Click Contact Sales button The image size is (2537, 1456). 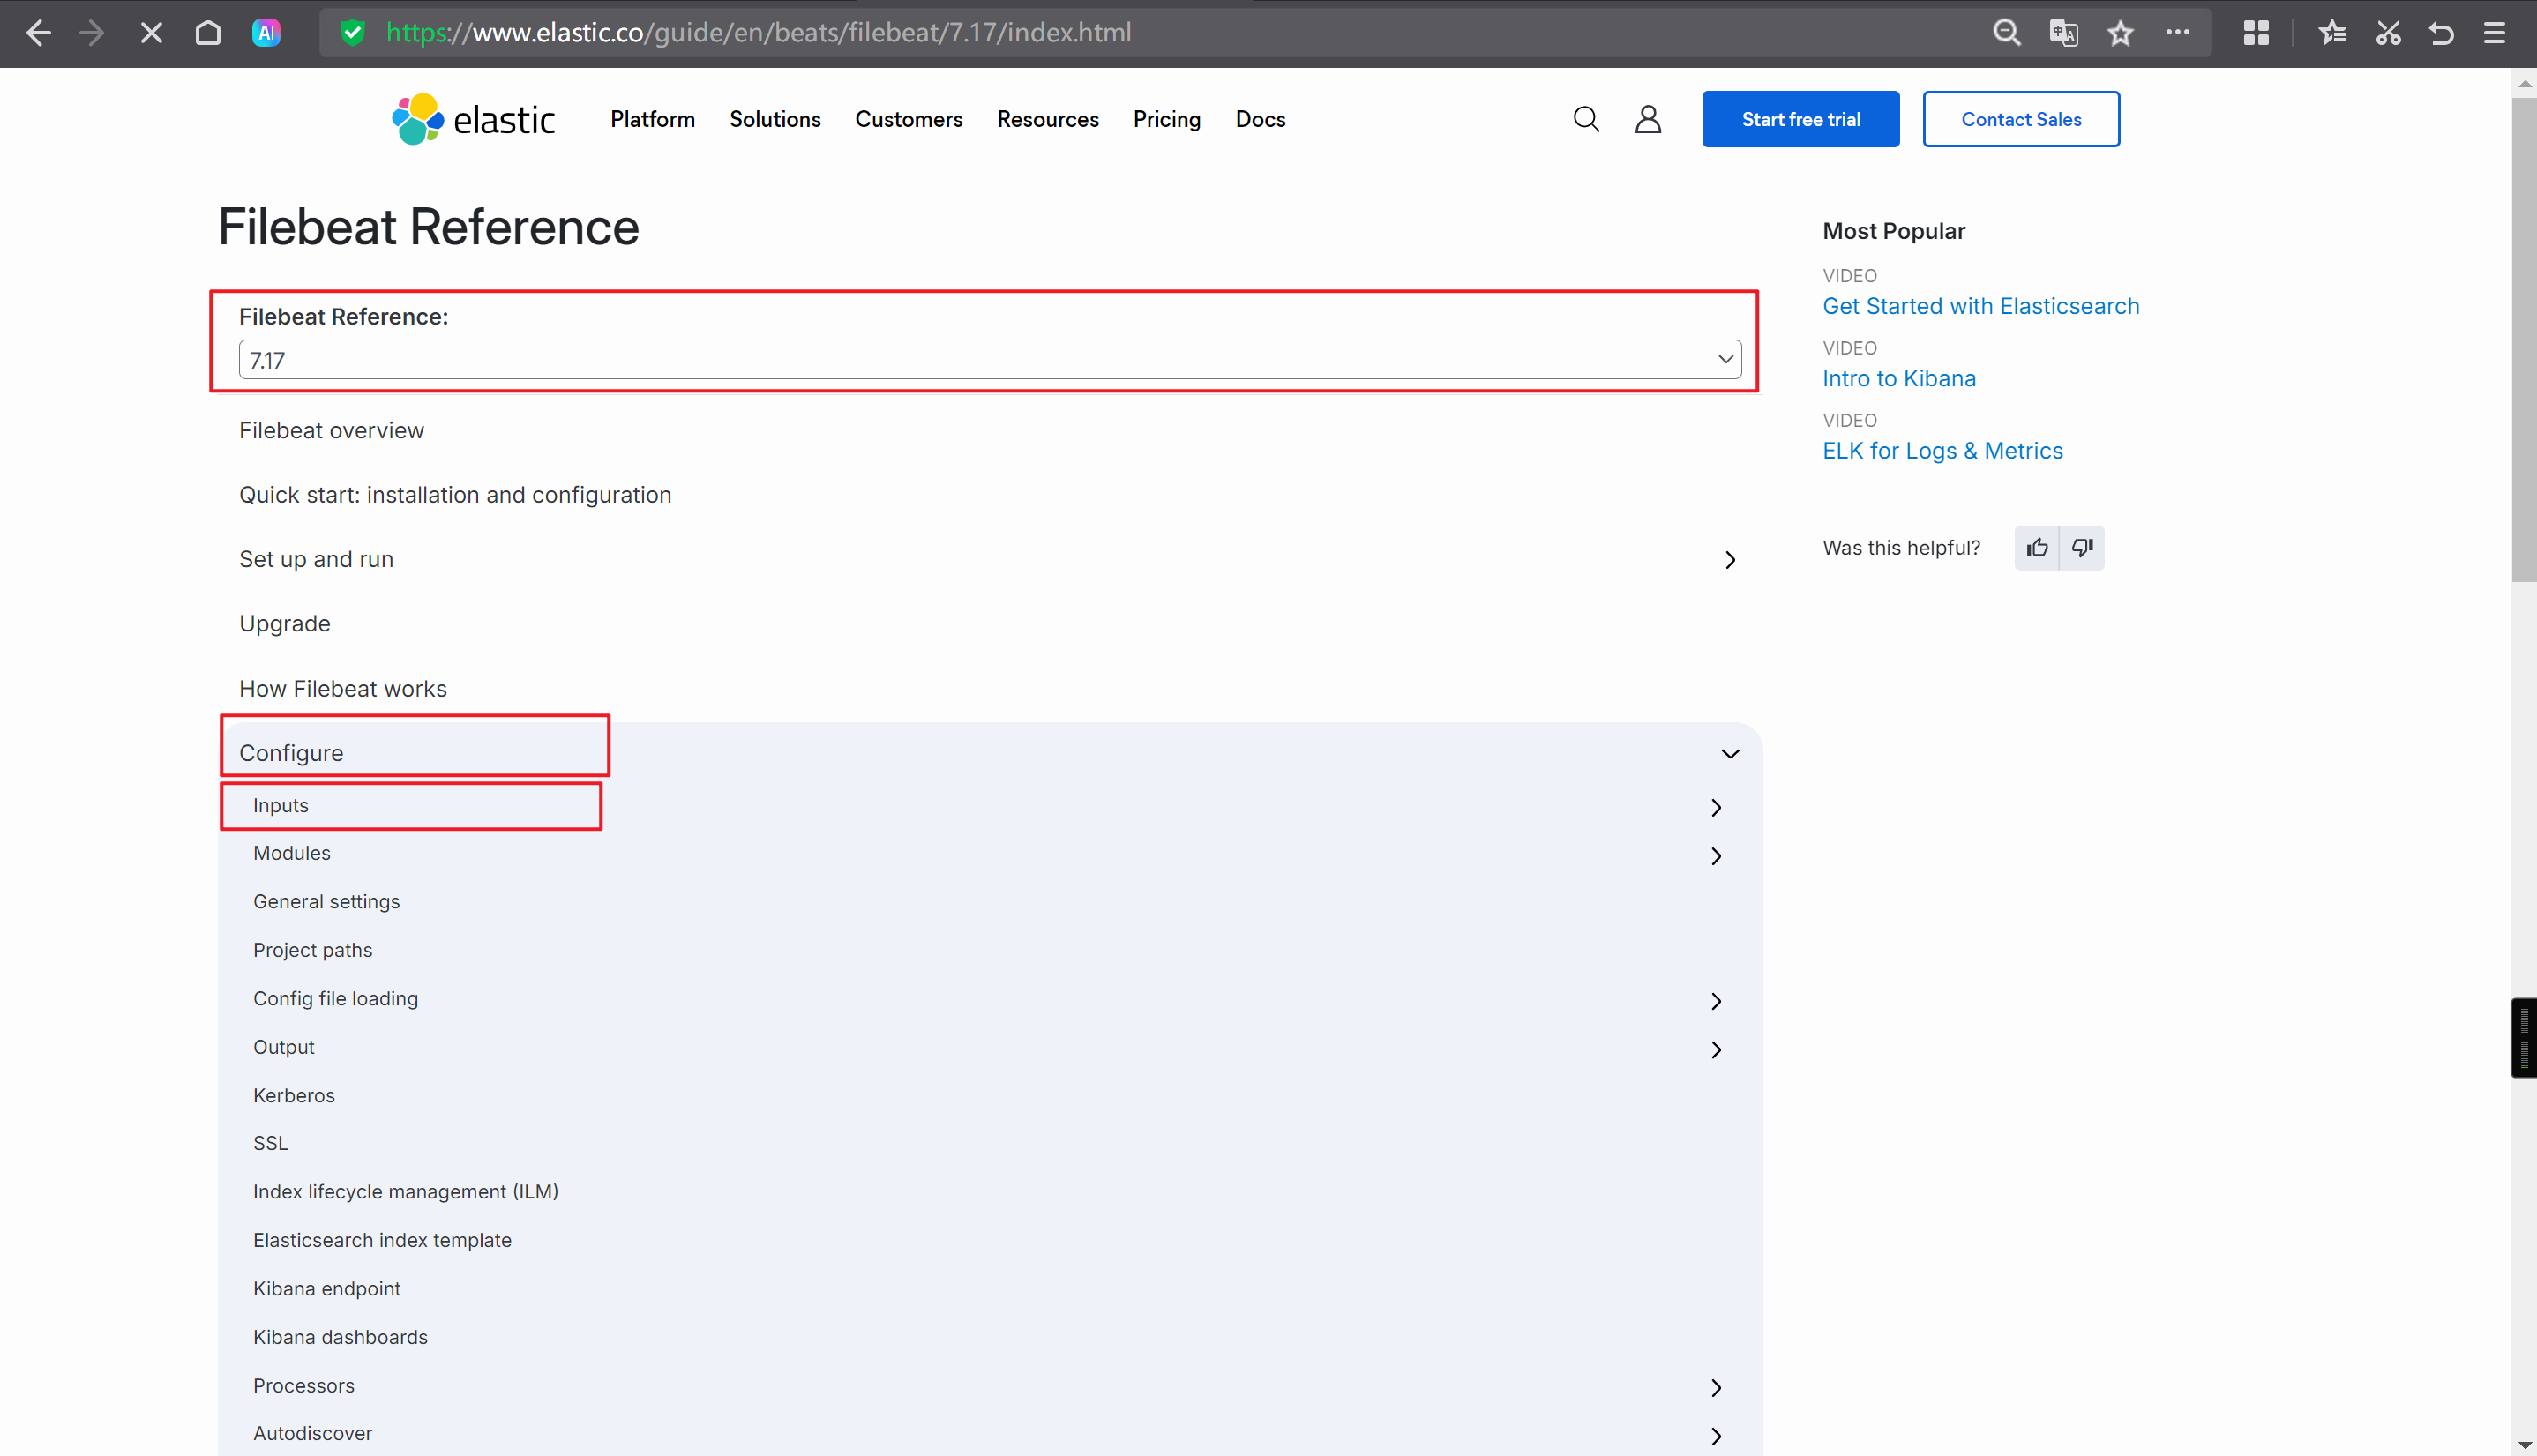click(2020, 119)
